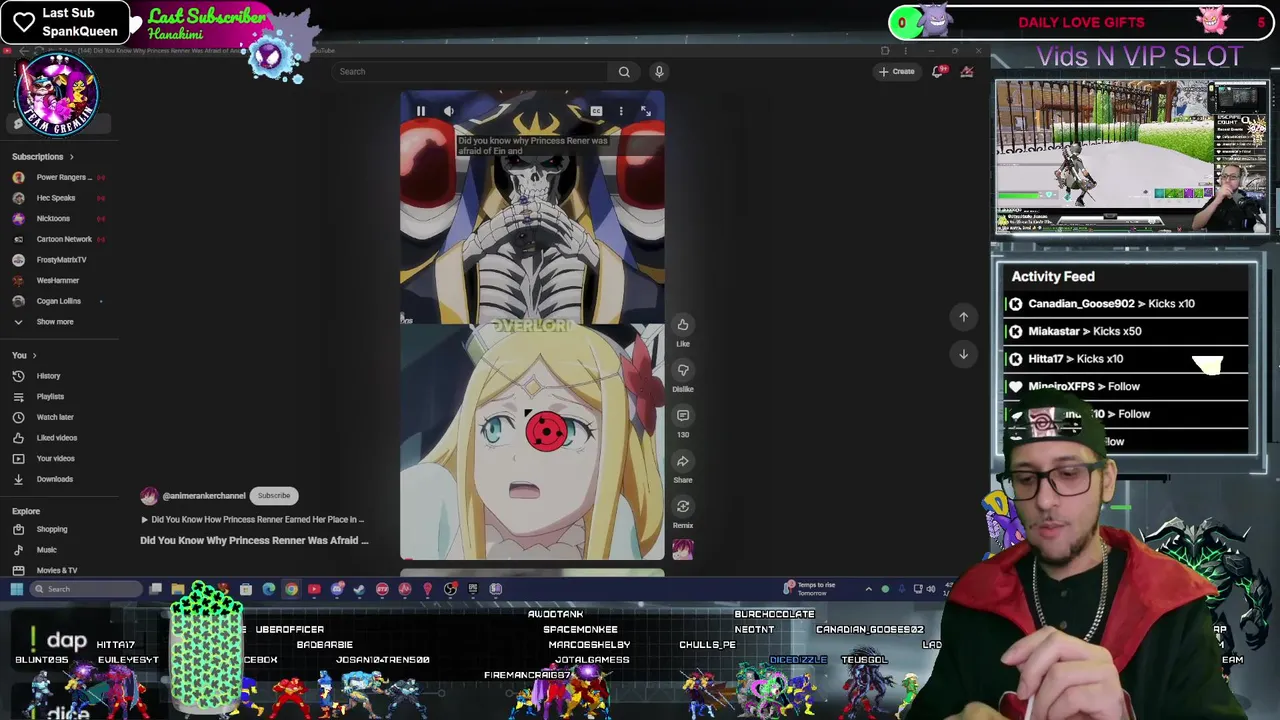Image resolution: width=1280 pixels, height=720 pixels.
Task: Open the weather widget on the taskbar
Action: (810, 589)
